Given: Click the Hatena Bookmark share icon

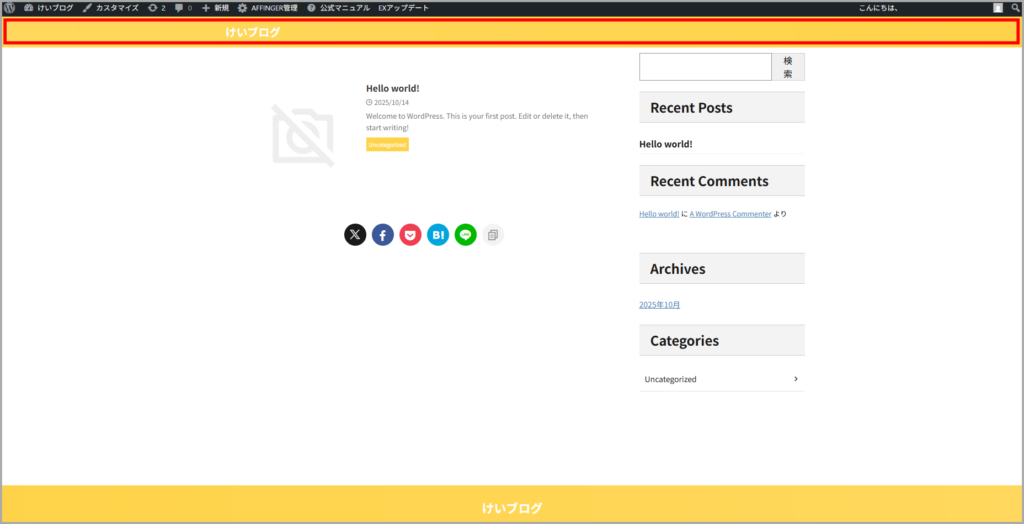Looking at the screenshot, I should click(438, 235).
